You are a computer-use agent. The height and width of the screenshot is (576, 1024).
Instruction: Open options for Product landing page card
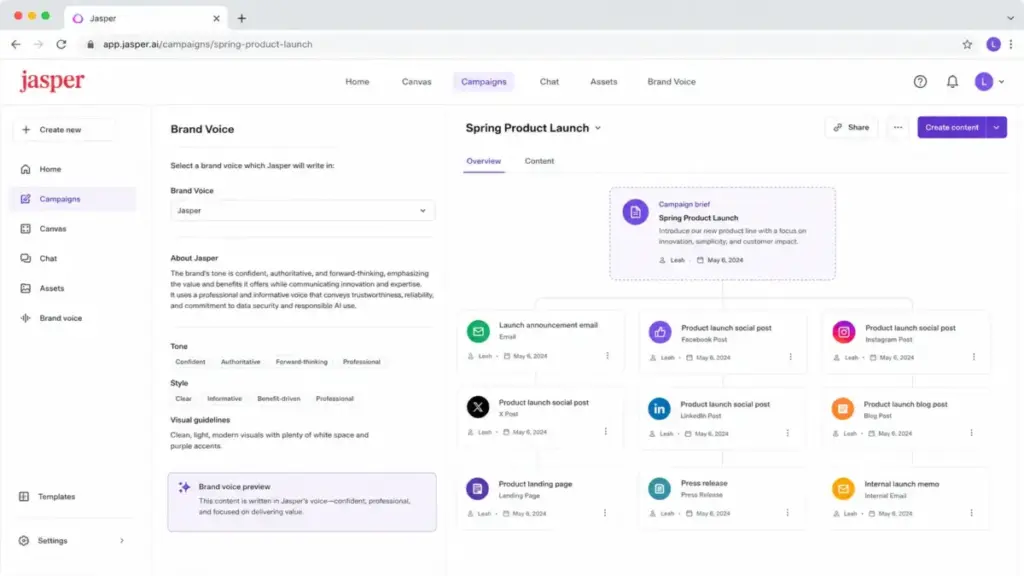[605, 513]
